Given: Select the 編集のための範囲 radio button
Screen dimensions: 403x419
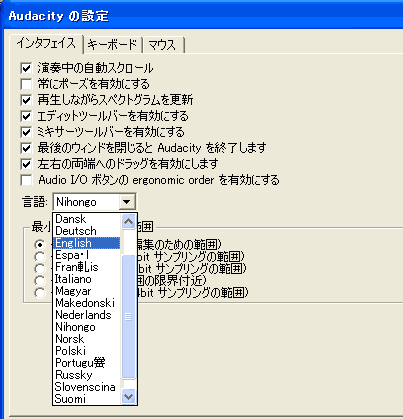Looking at the screenshot, I should [40, 245].
